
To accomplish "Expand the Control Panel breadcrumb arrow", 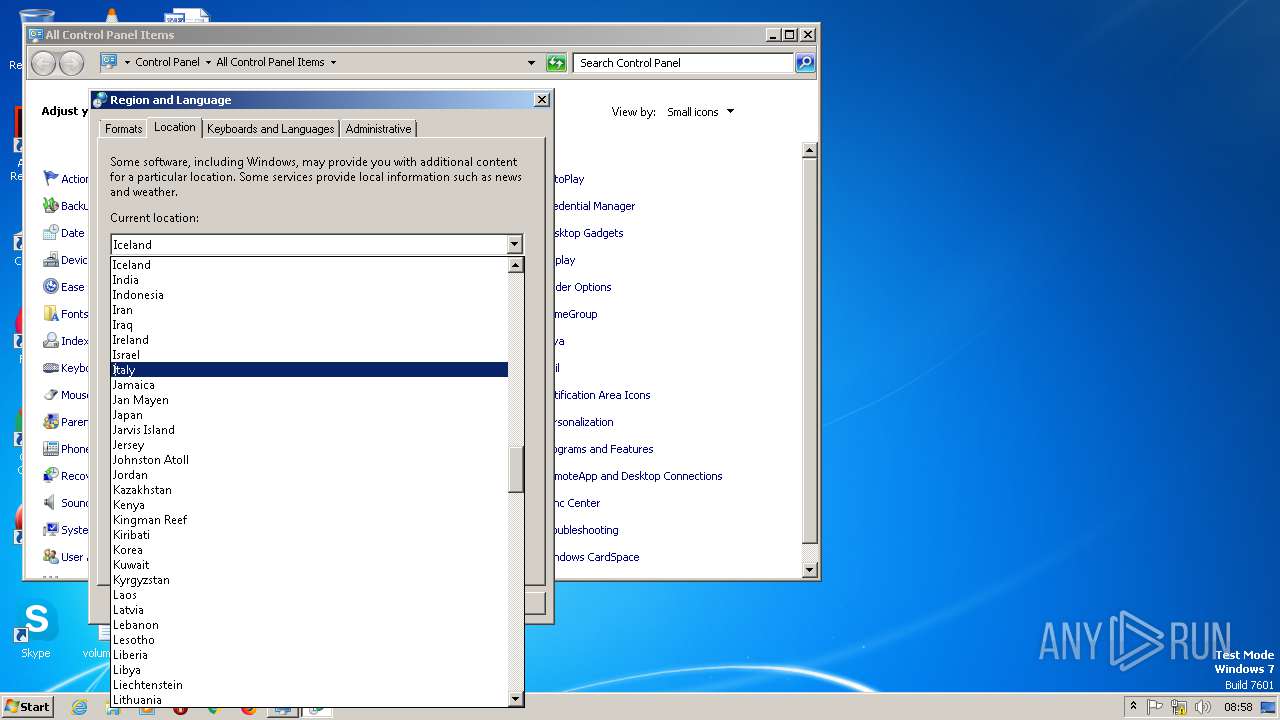I will tap(208, 62).
